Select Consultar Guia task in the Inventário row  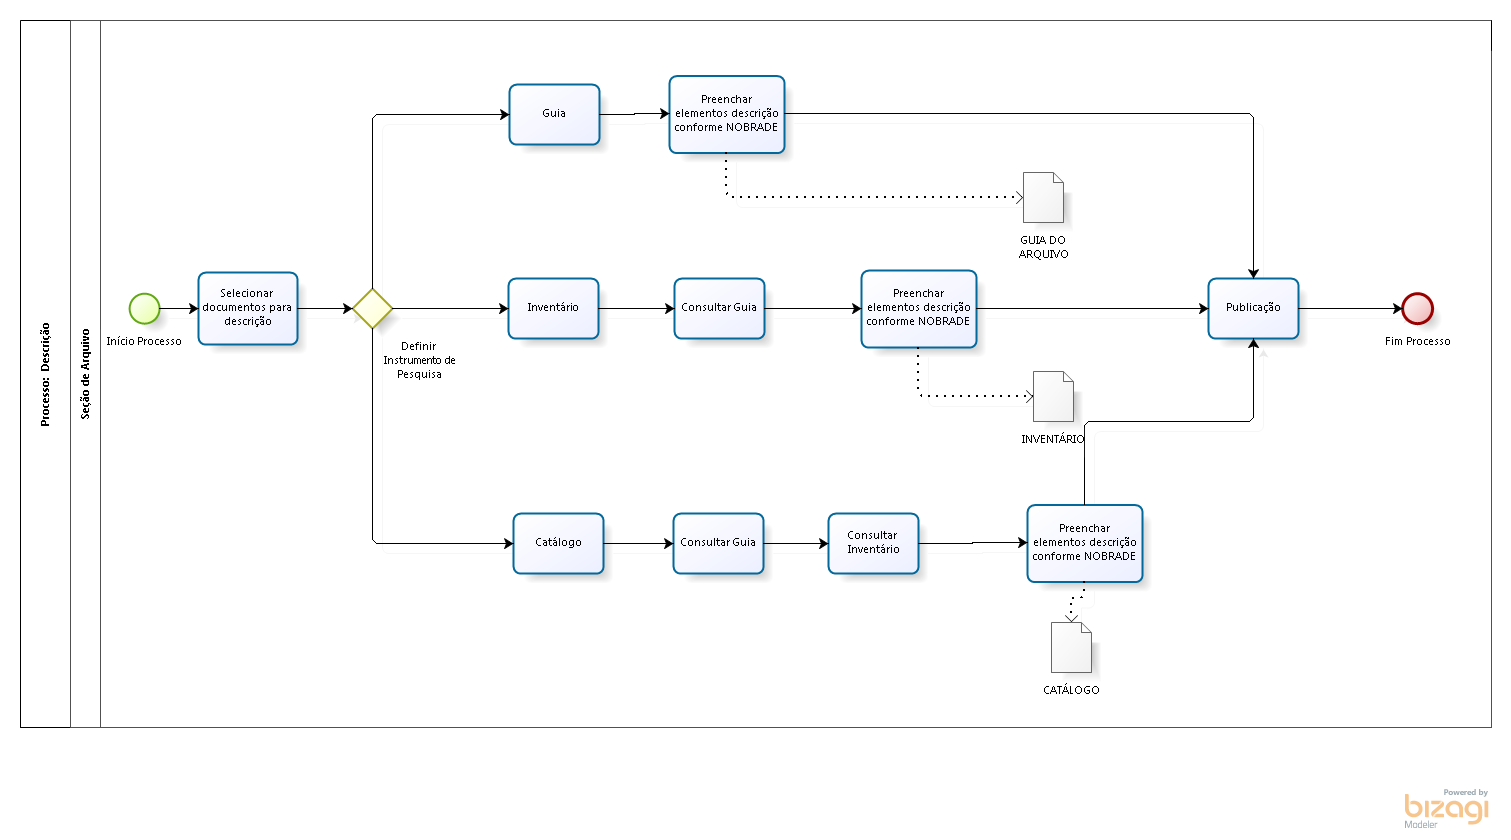pyautogui.click(x=719, y=308)
